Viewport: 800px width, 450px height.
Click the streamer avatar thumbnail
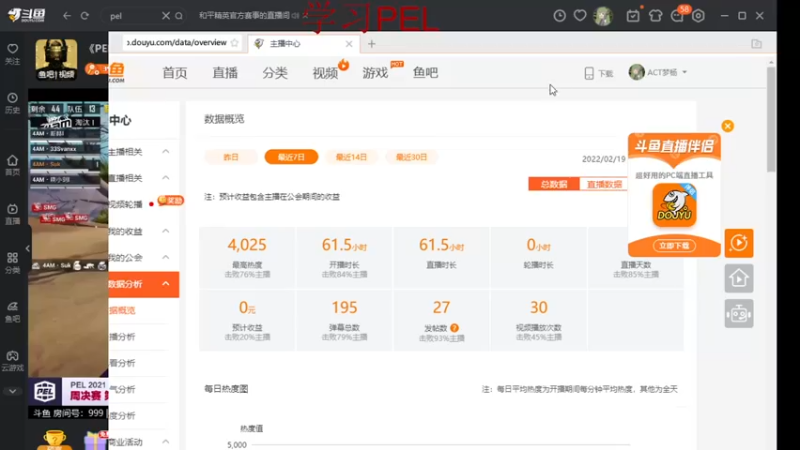click(x=56, y=59)
